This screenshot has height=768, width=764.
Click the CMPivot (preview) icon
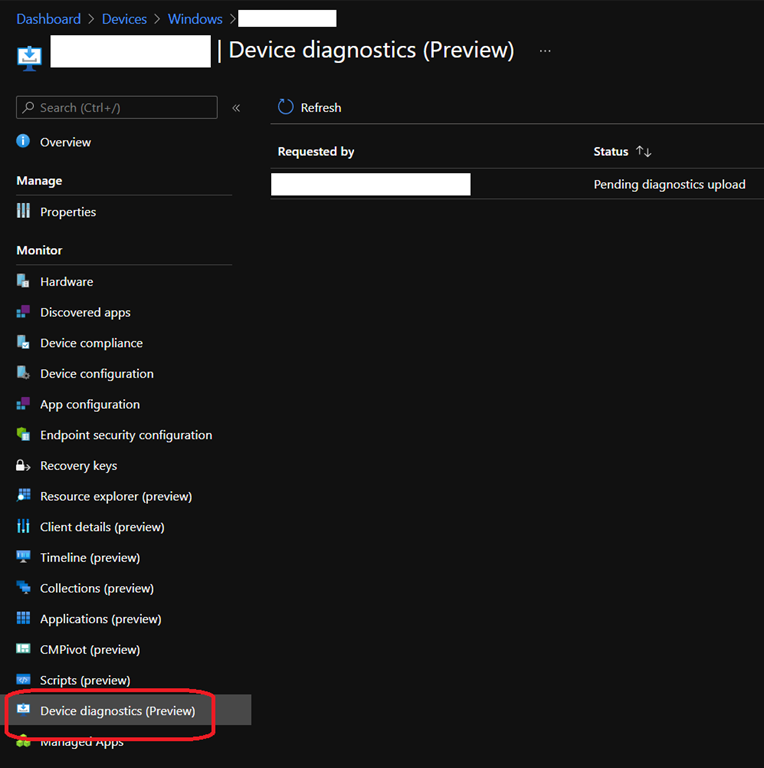coord(23,650)
